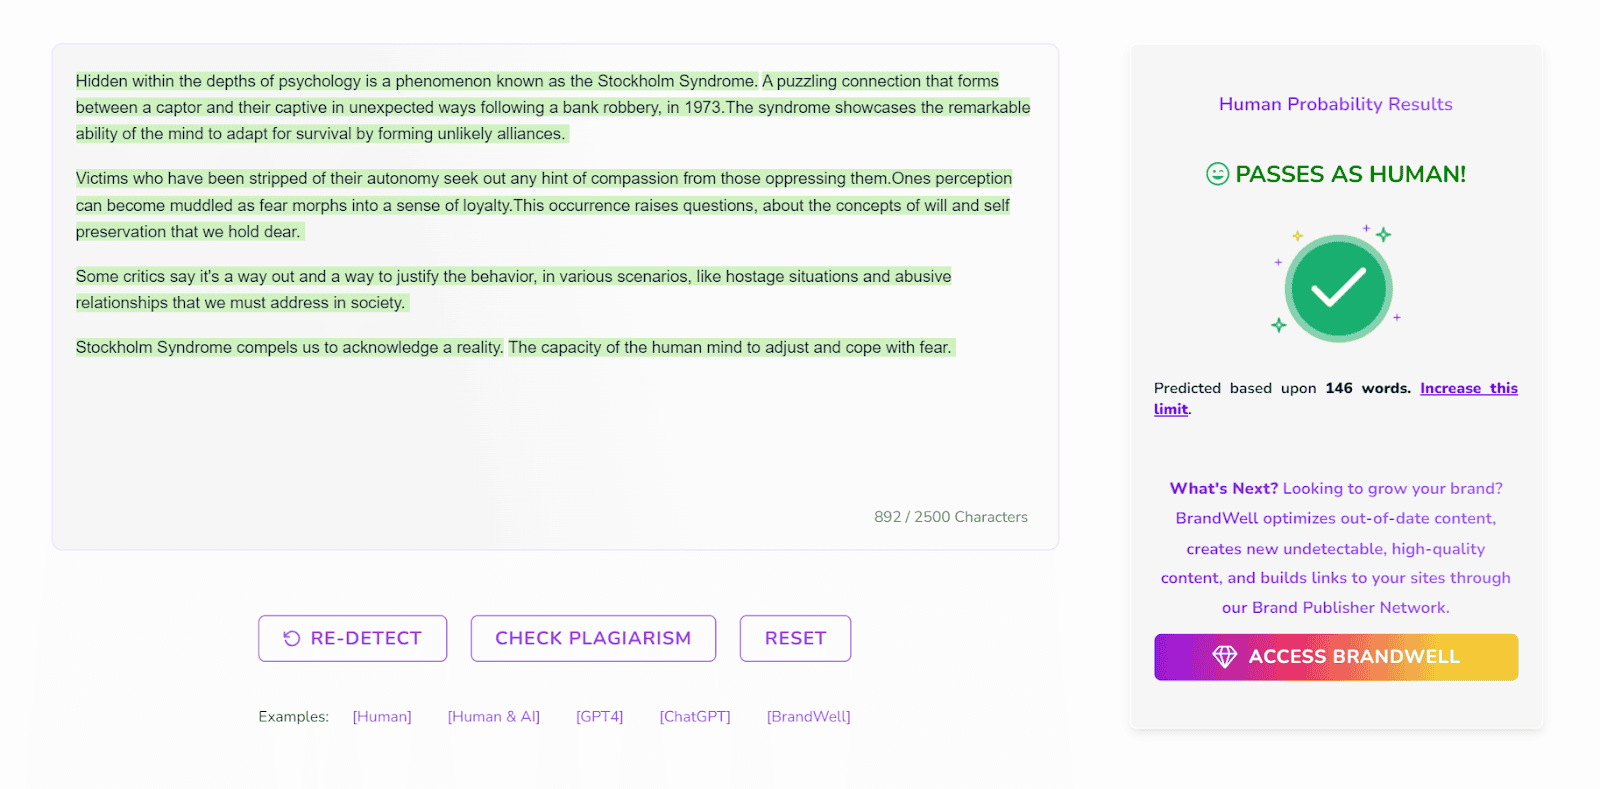
Task: Click the sentence starting 'Hidden within the depths'
Action: click(x=416, y=81)
